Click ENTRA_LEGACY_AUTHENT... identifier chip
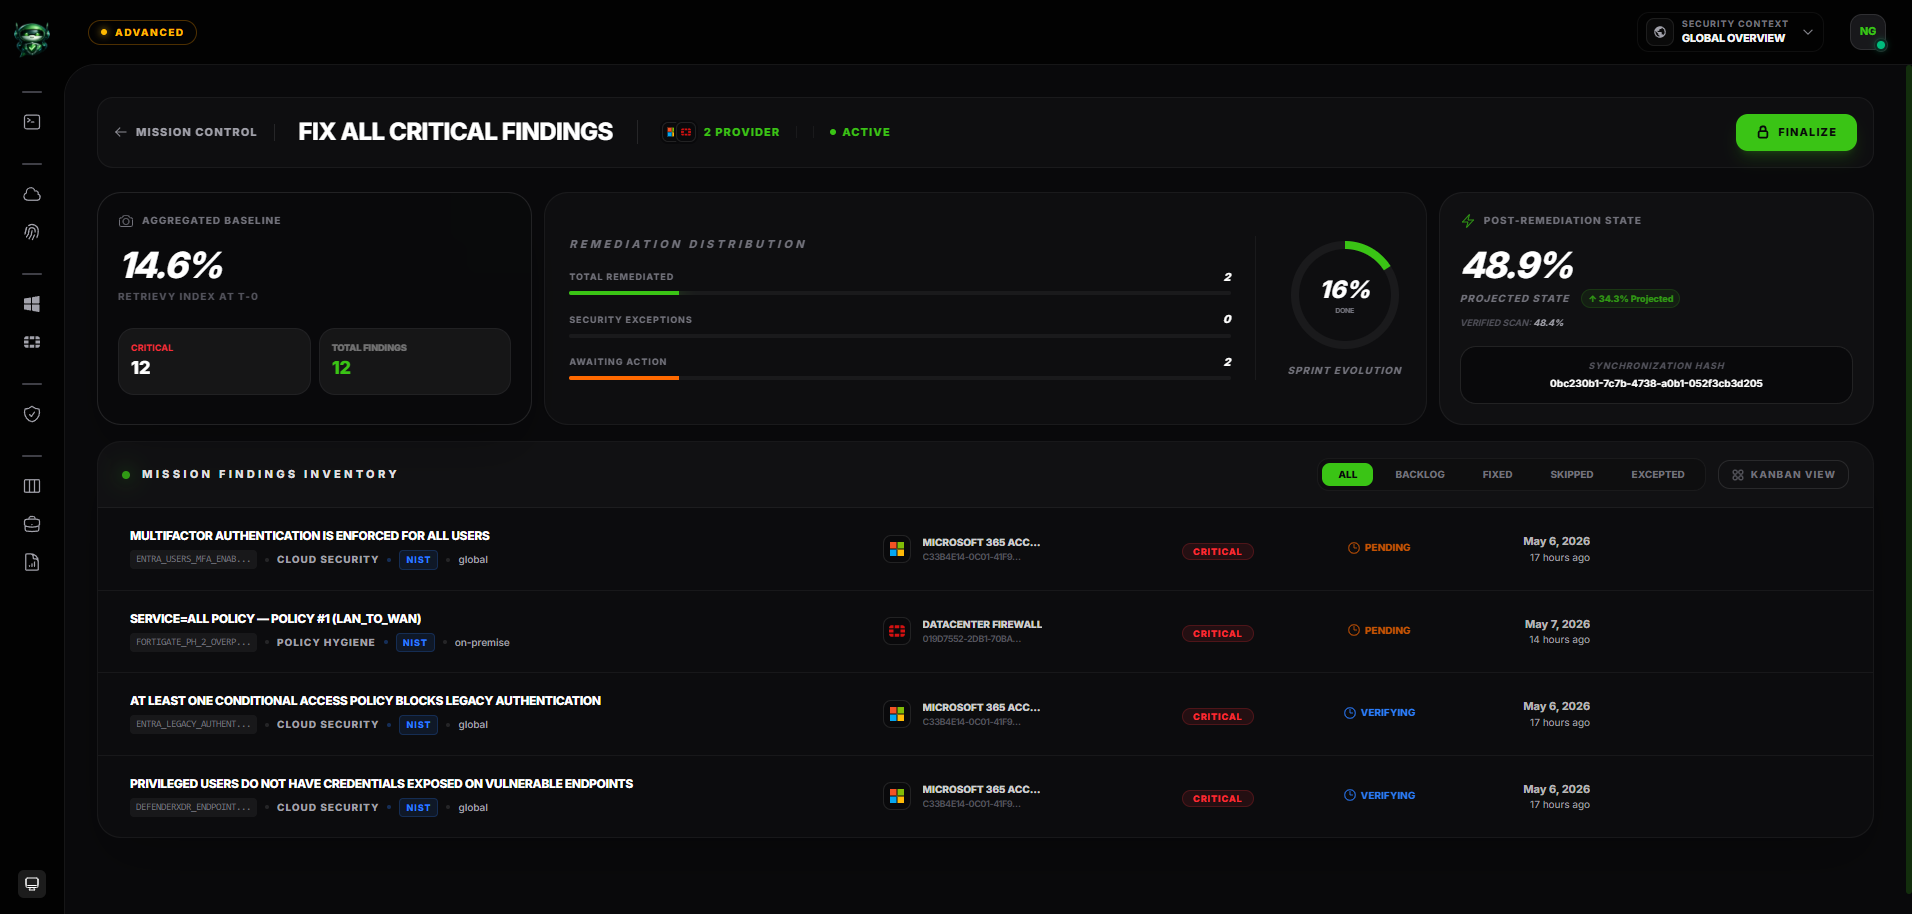This screenshot has height=914, width=1912. point(193,725)
